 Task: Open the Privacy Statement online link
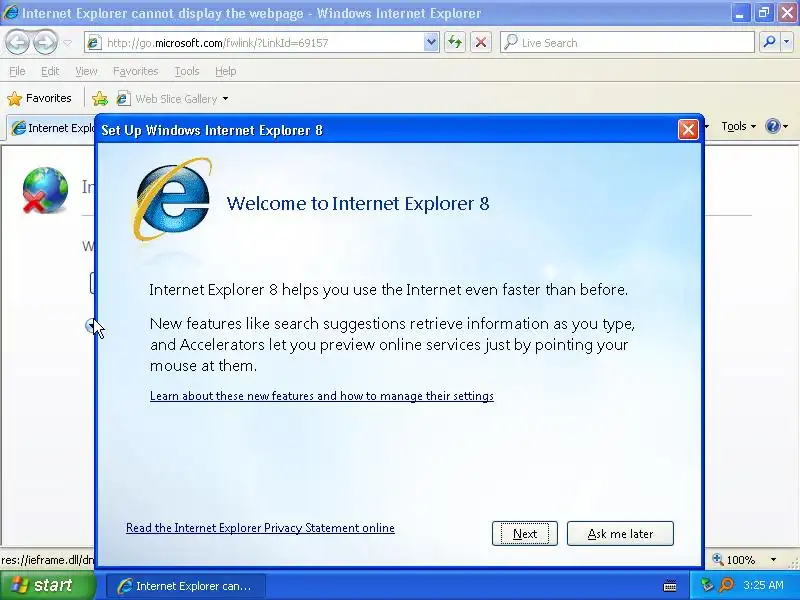[260, 528]
